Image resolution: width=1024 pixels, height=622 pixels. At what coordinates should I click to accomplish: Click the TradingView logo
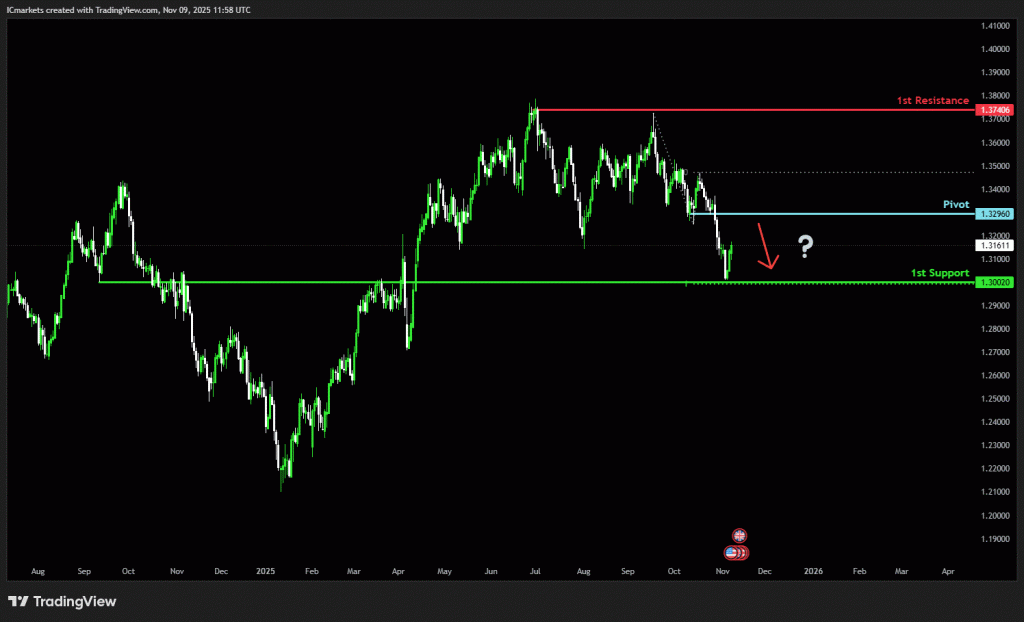point(62,601)
